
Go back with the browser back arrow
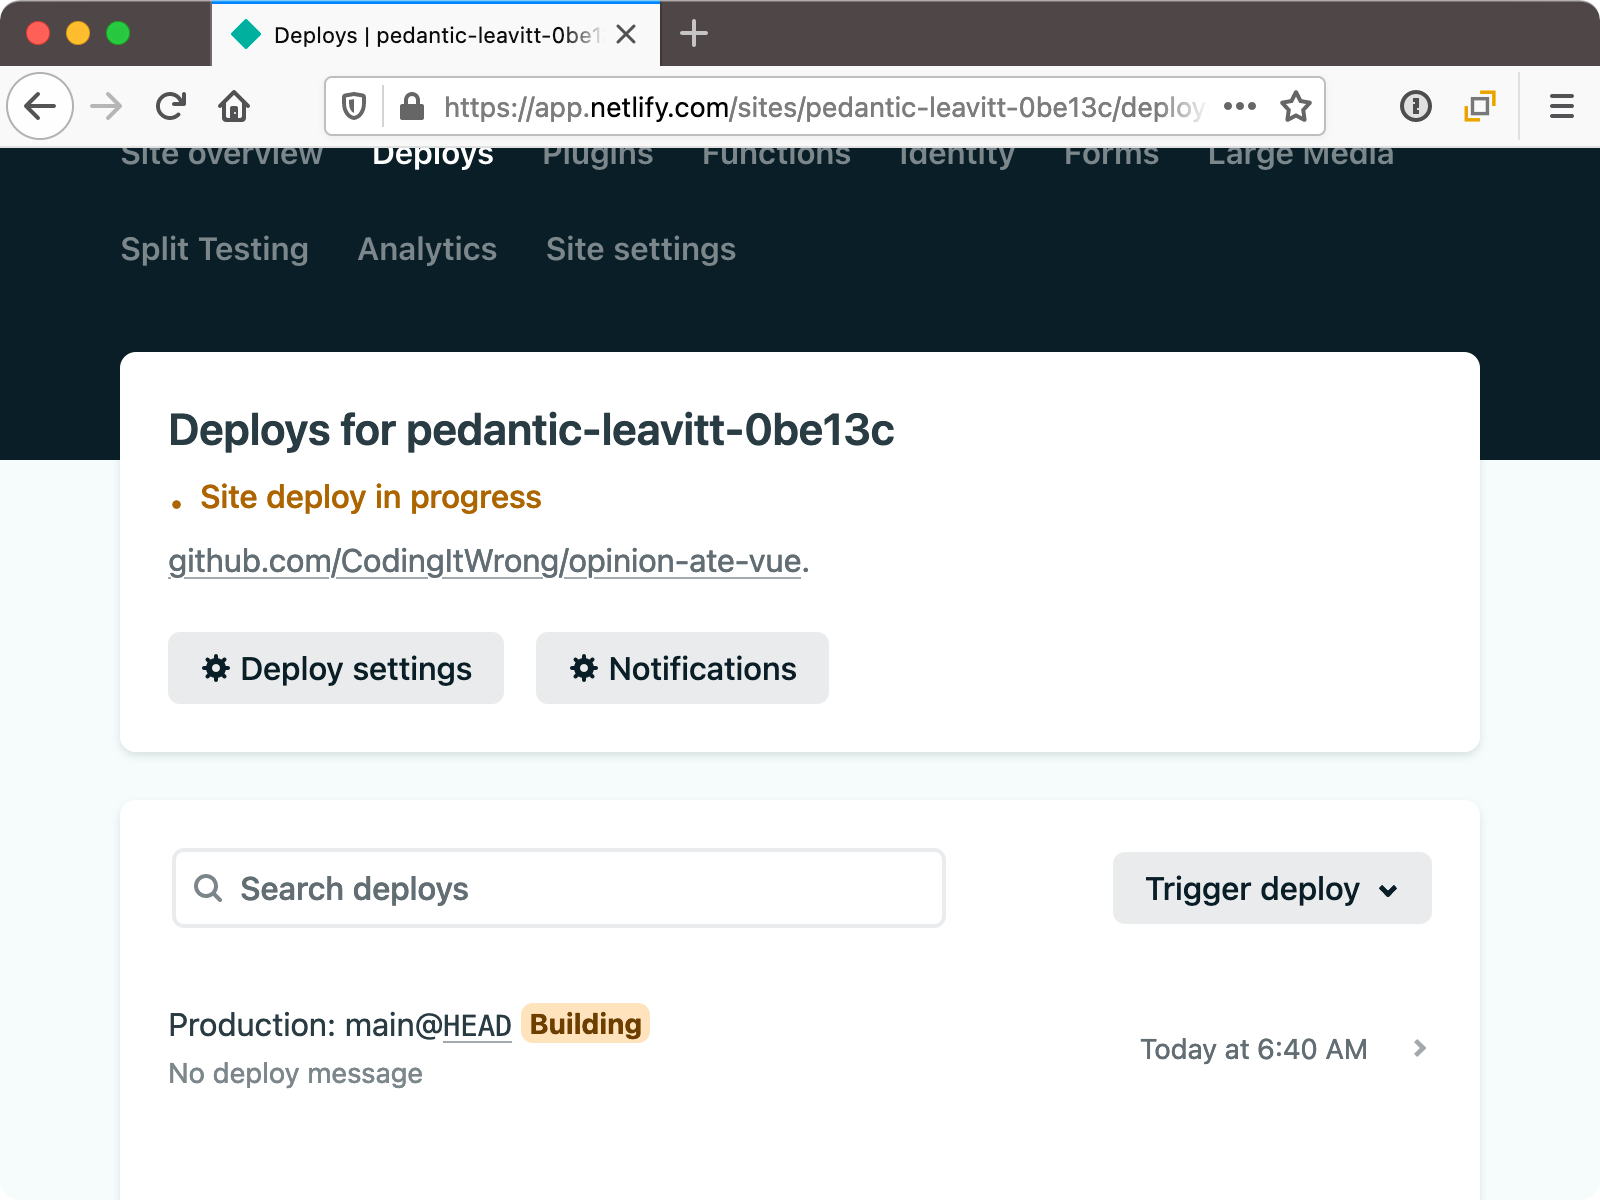click(40, 106)
